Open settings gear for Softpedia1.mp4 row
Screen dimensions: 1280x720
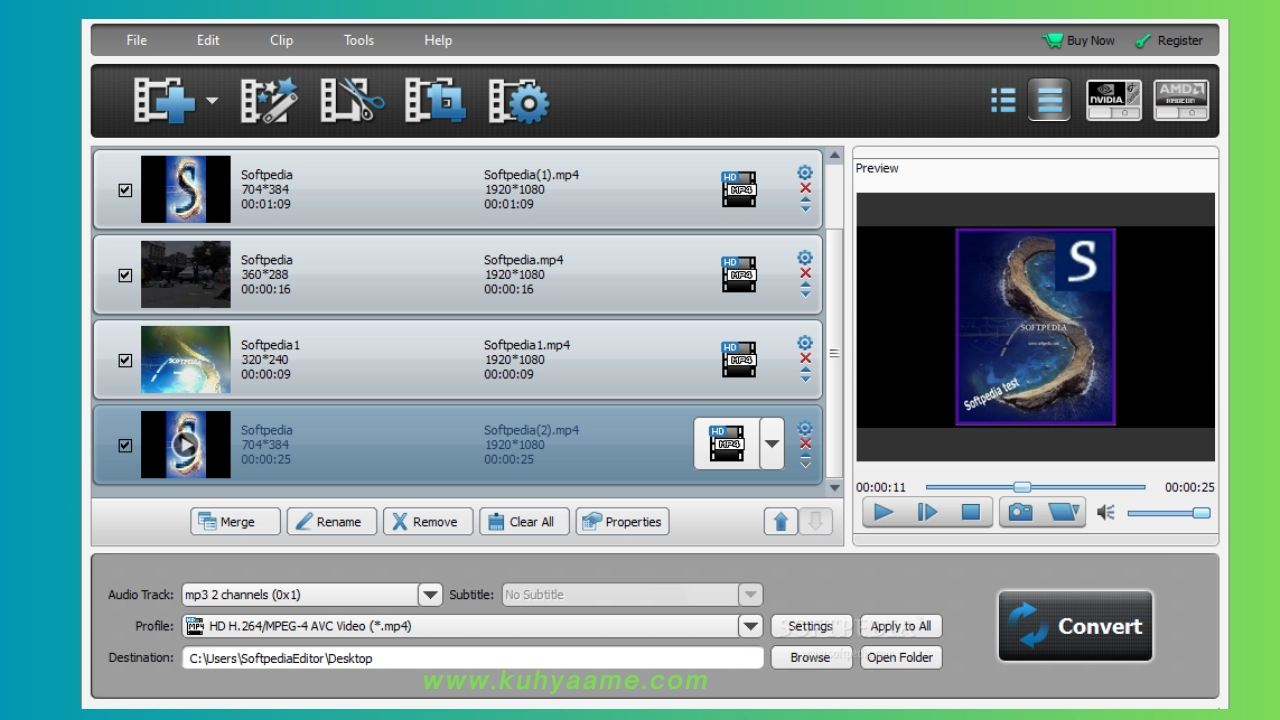[805, 343]
